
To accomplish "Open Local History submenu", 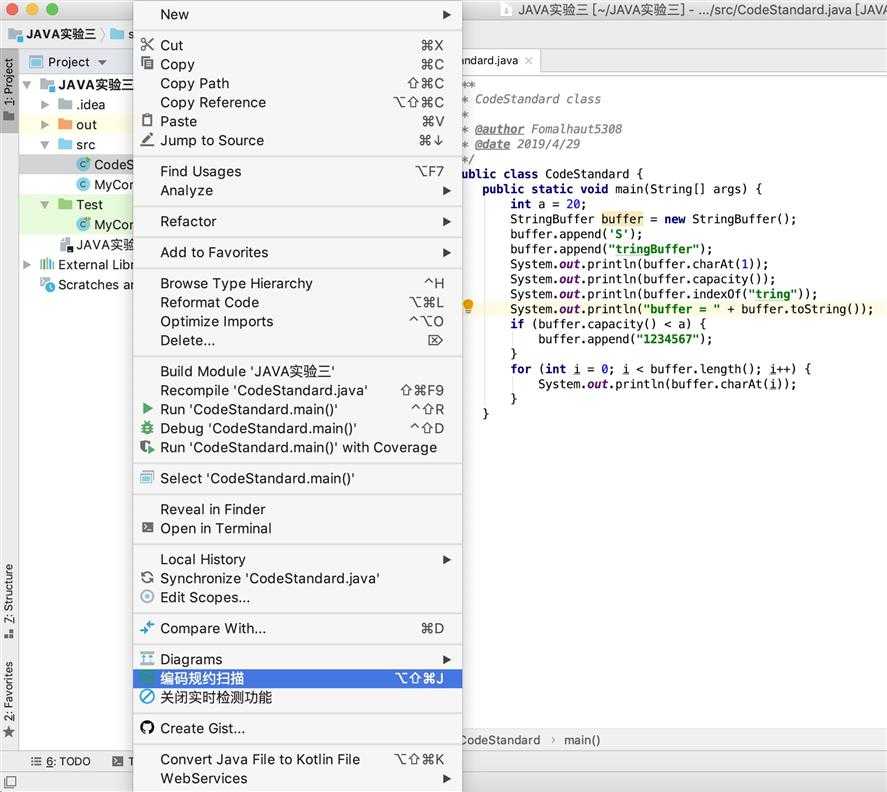I will [x=298, y=559].
